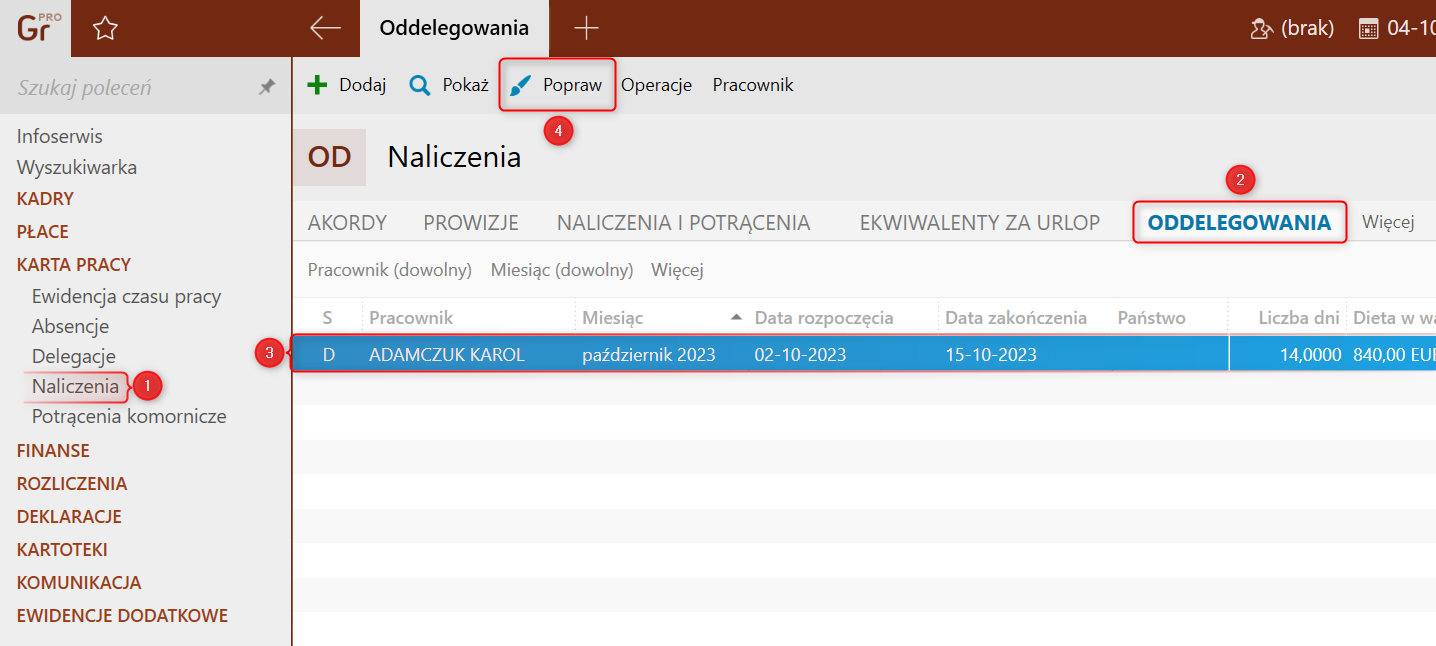Pin the command search panel
Screen dimensions: 1436x646
click(x=266, y=87)
